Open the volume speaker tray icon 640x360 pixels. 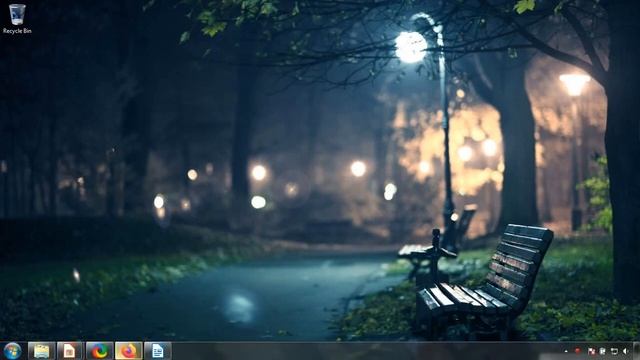pos(626,351)
